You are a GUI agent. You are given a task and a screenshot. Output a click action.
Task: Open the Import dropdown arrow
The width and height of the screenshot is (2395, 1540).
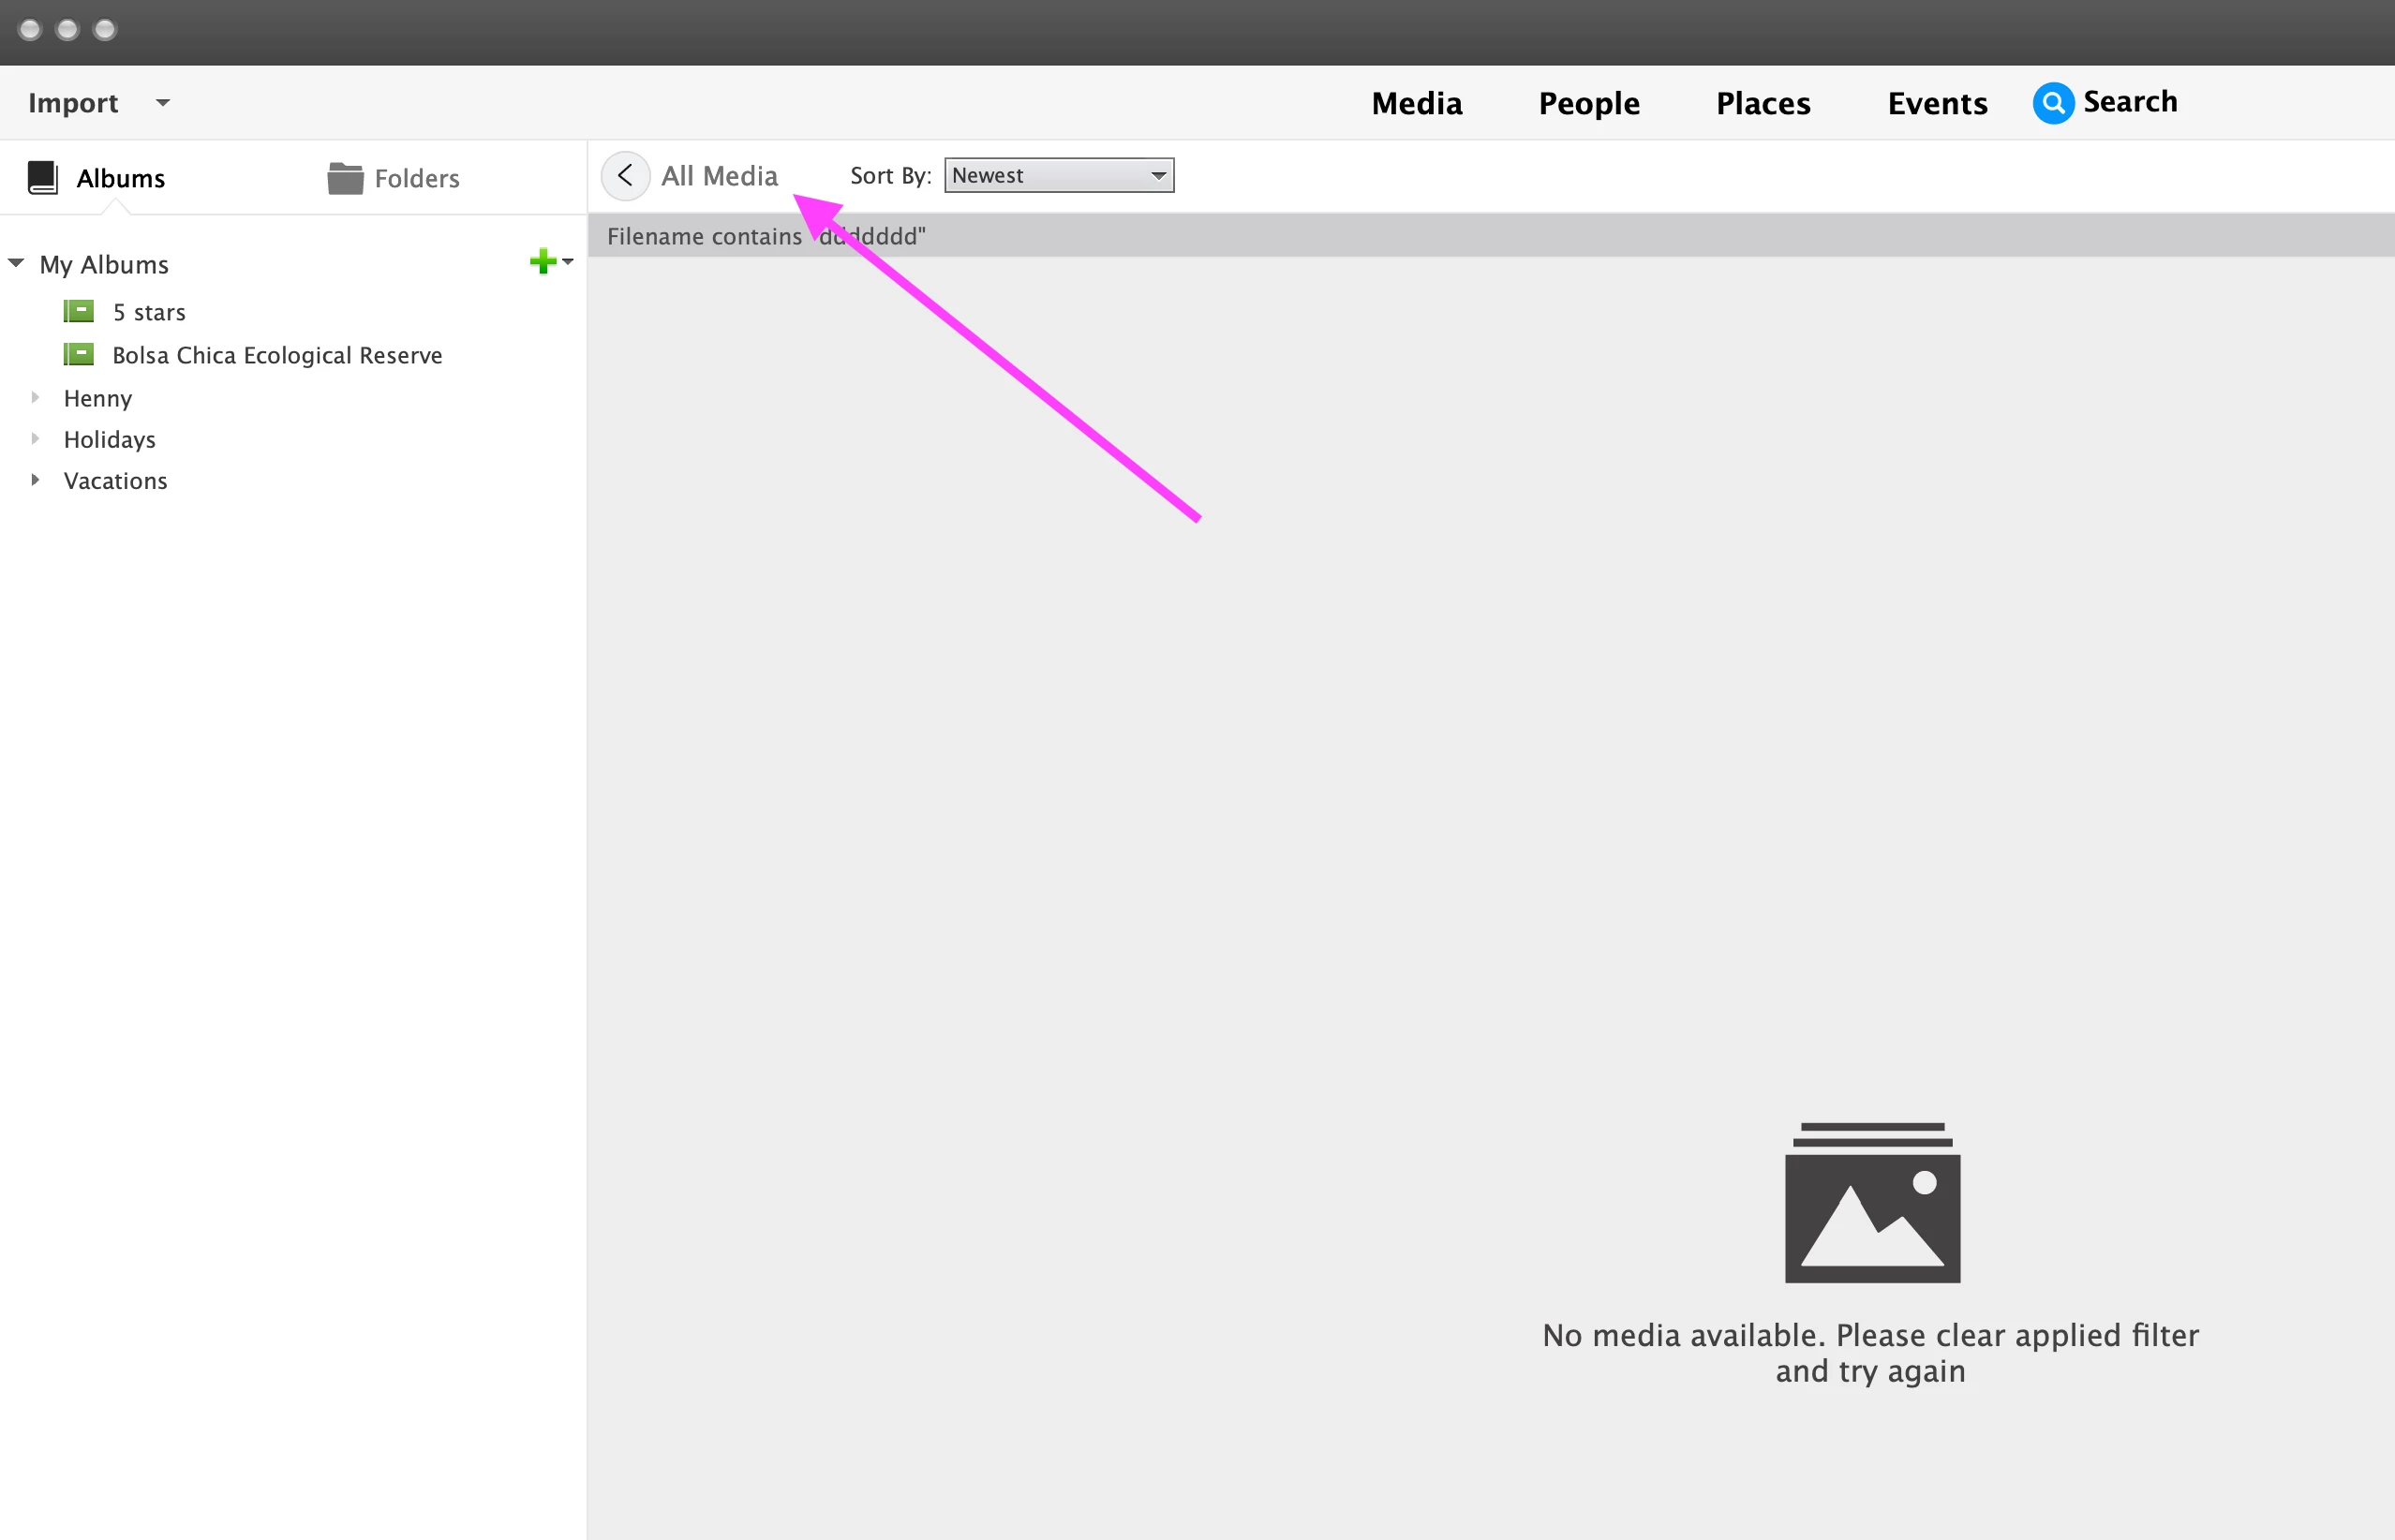pyautogui.click(x=163, y=103)
